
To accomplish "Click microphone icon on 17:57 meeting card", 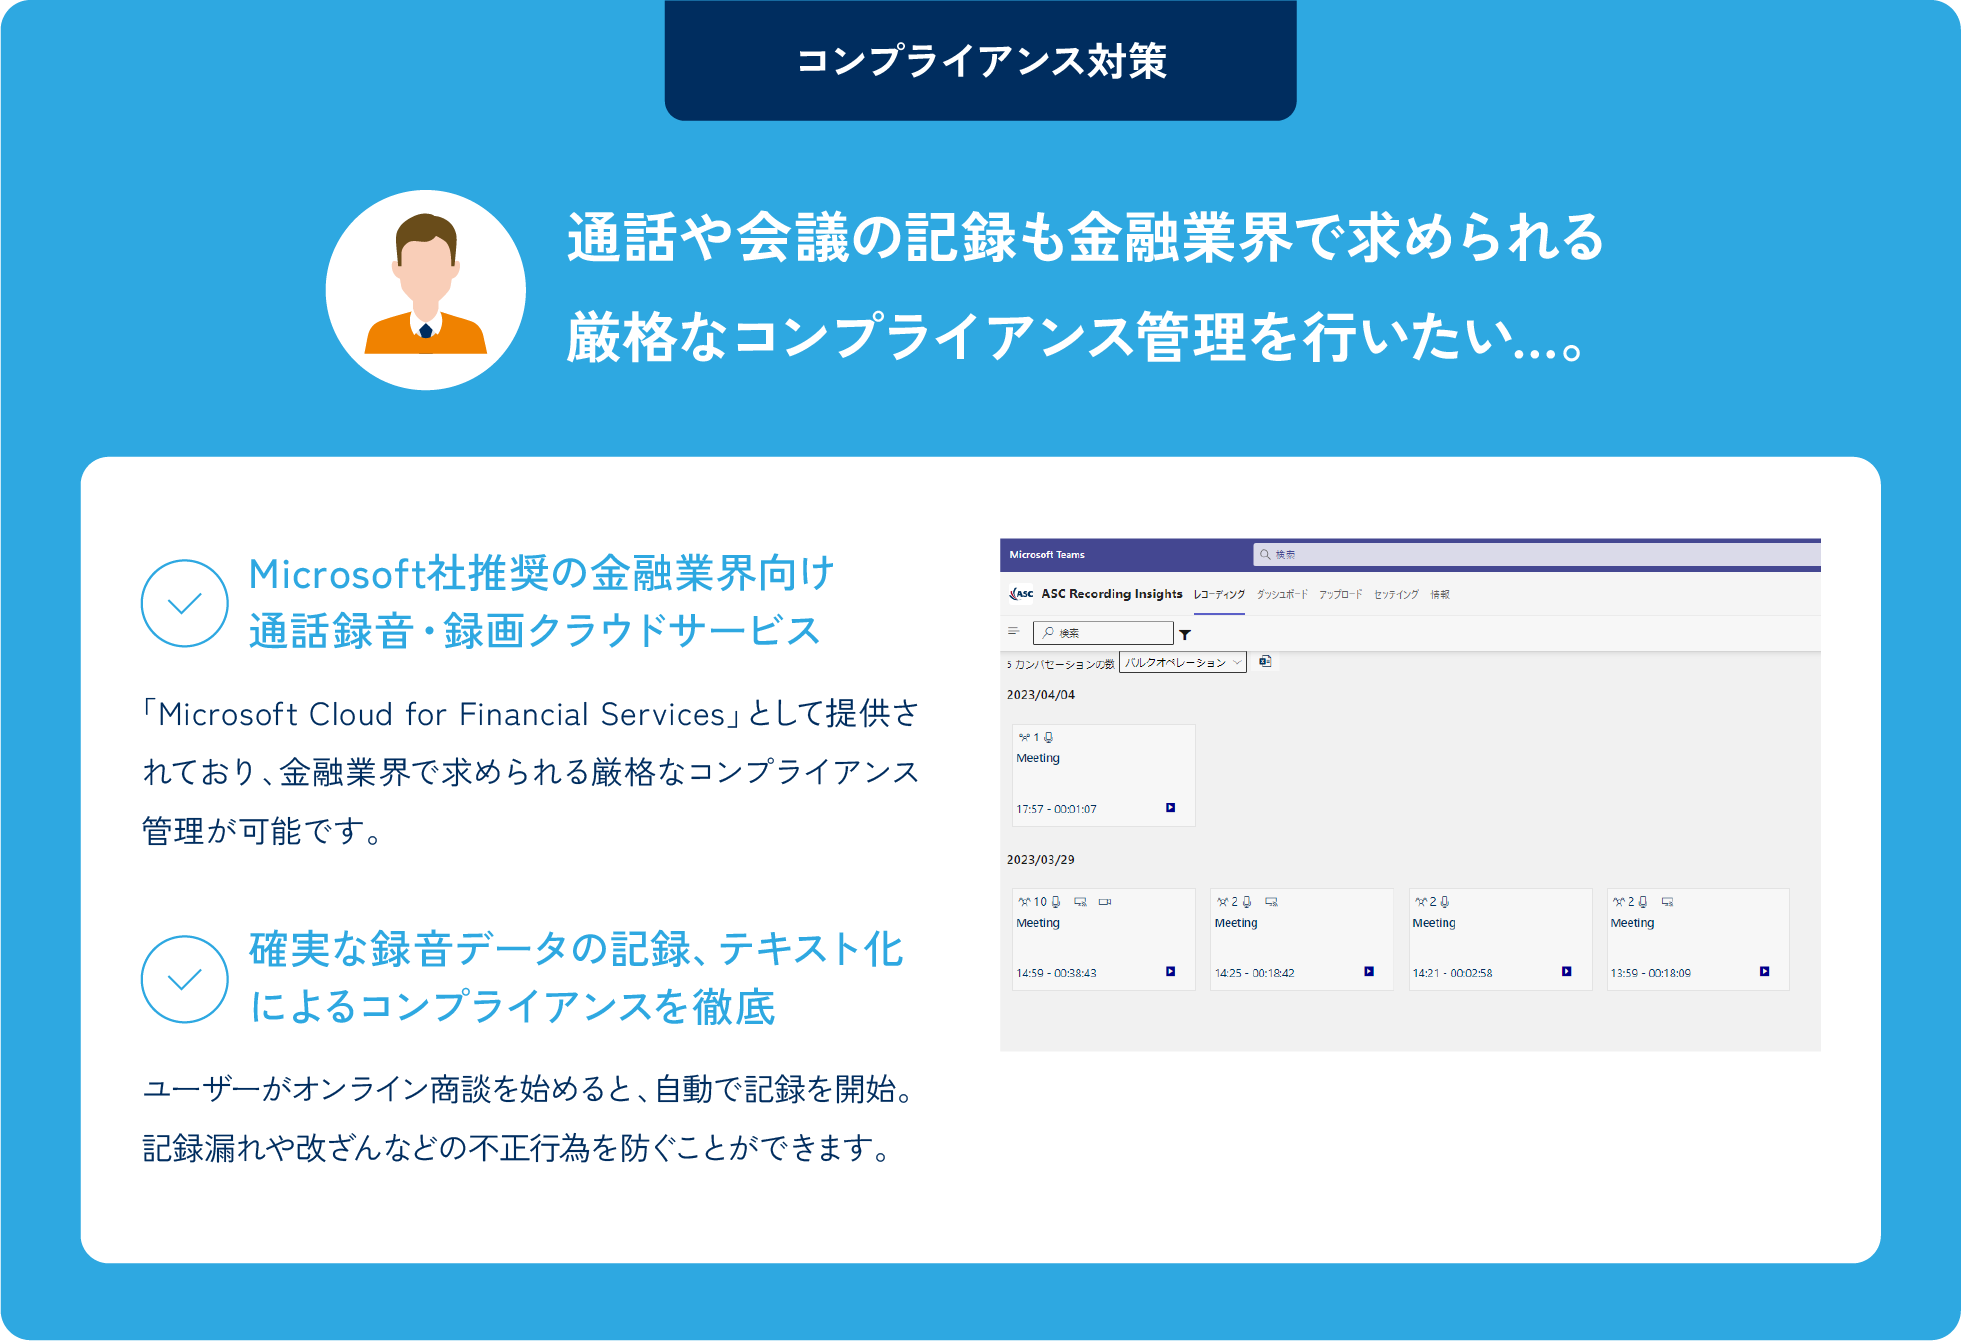I will [x=1048, y=738].
